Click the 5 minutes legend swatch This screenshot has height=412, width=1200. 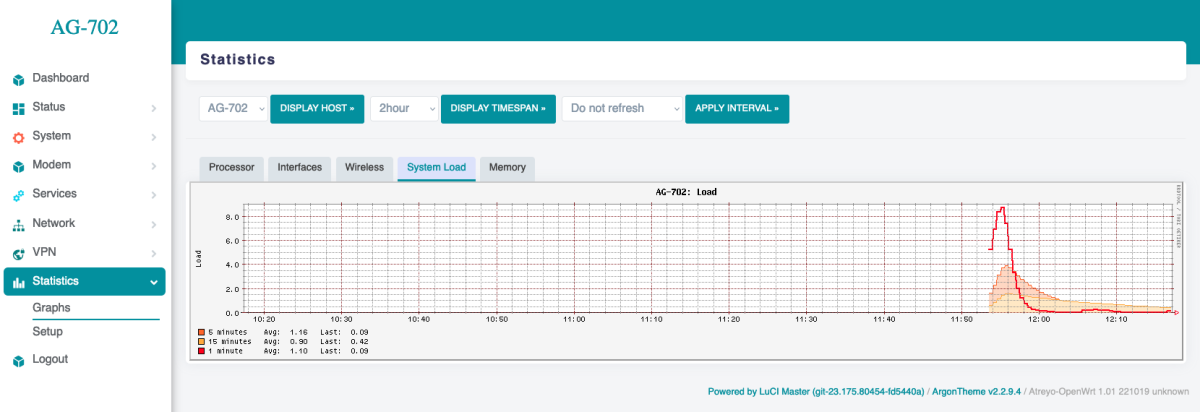coord(201,330)
